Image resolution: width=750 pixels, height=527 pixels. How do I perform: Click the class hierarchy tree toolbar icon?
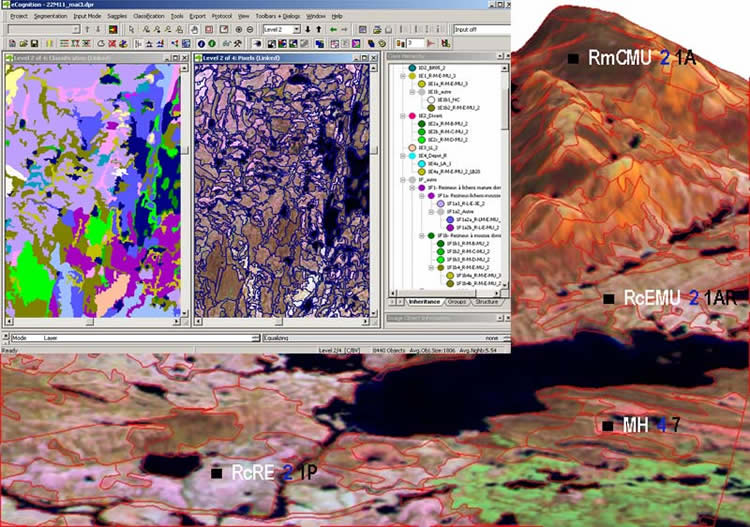click(x=175, y=44)
